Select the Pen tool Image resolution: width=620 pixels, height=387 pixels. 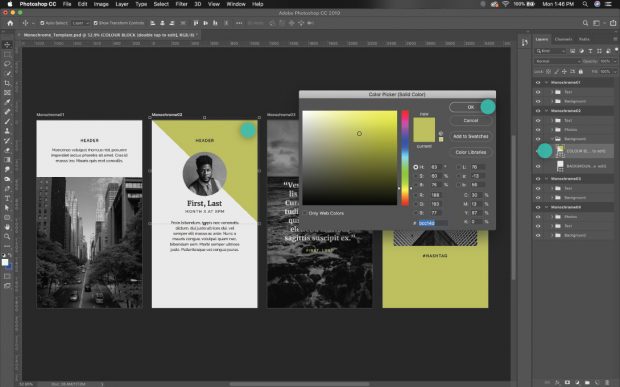click(7, 189)
